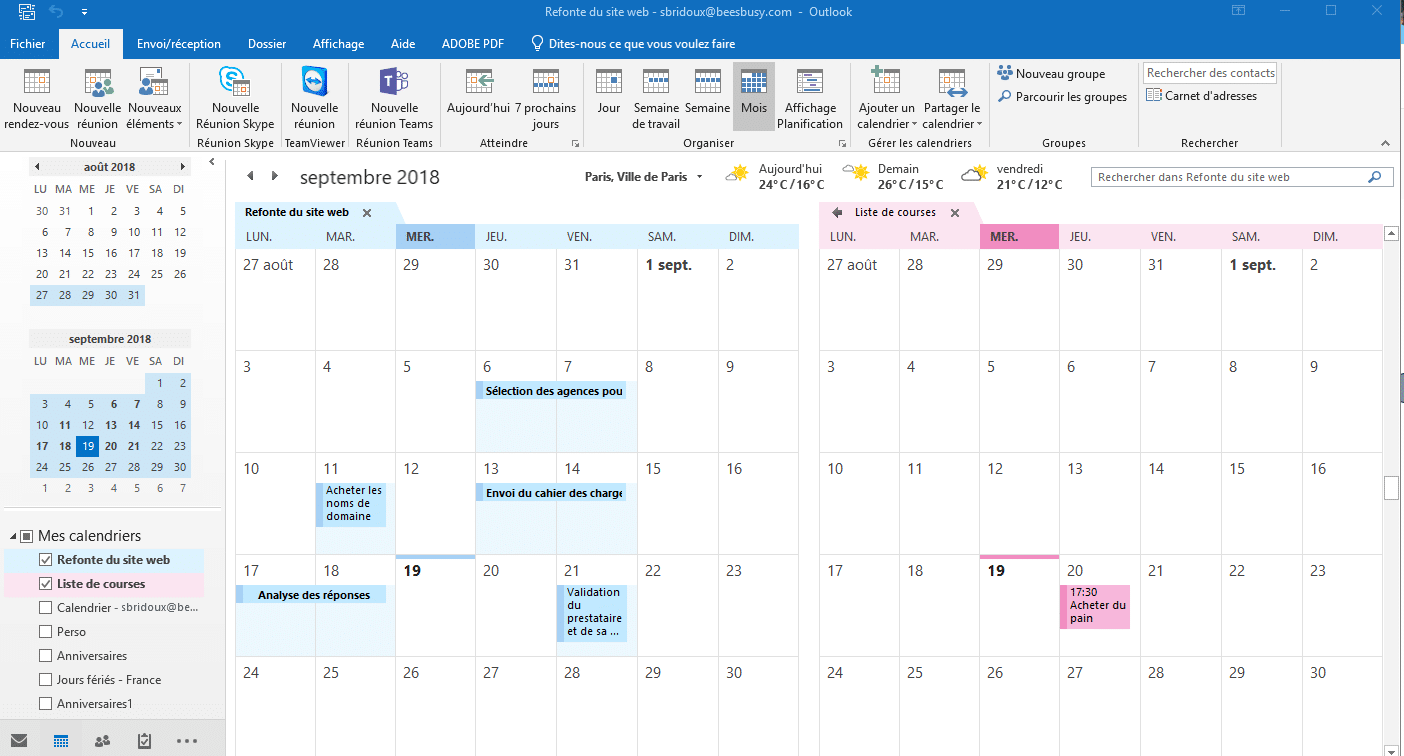Viewport: 1404px width, 756px height.
Task: Open the Nouveaux éléments menu
Action: (x=155, y=99)
